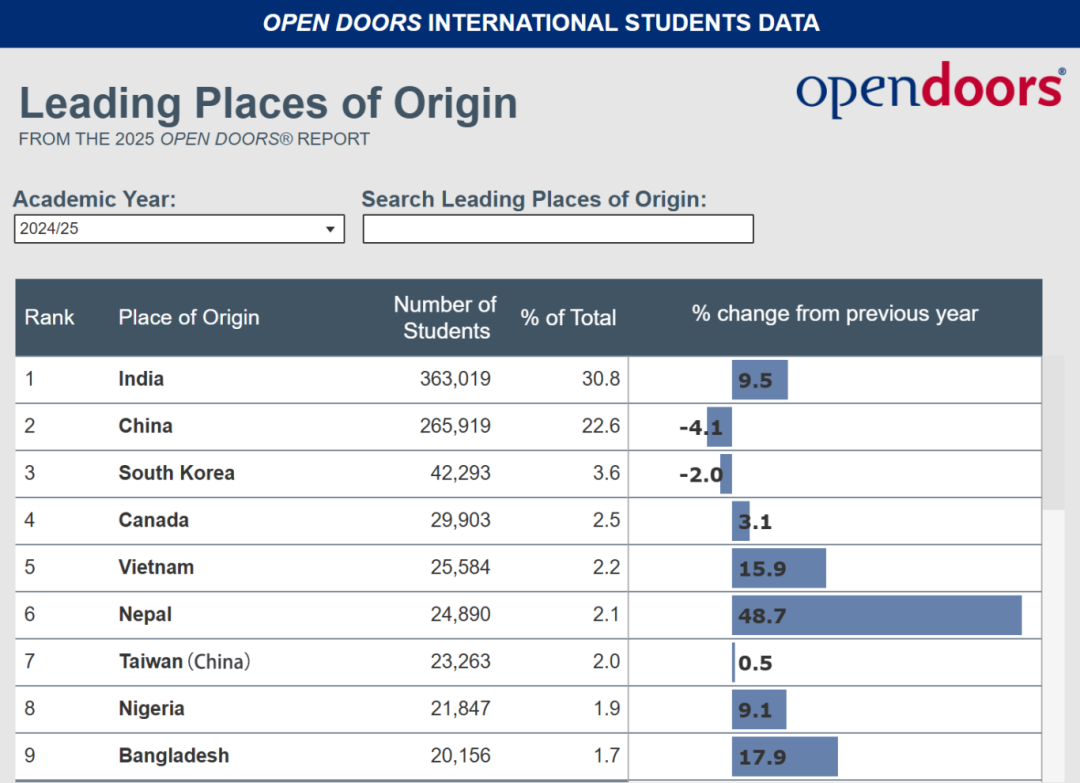Click the China -4.1 negative bar
1080x783 pixels.
click(x=719, y=427)
